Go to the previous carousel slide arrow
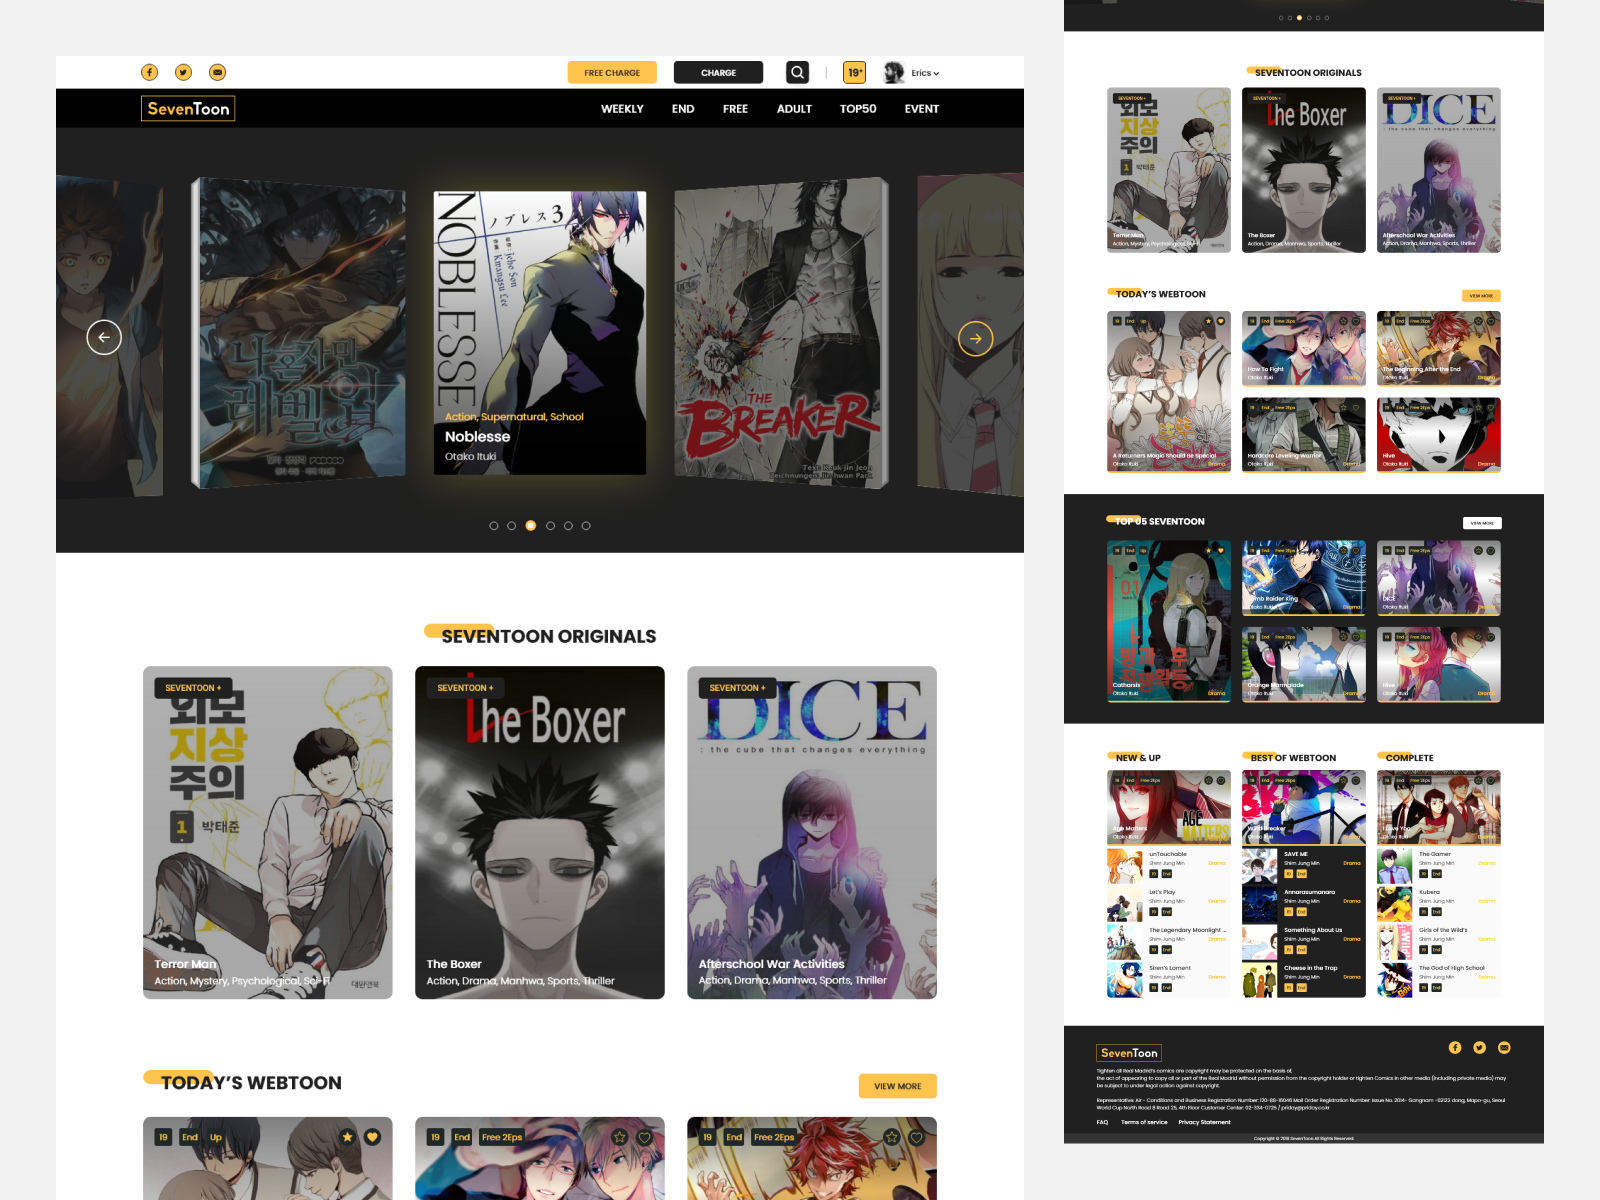 104,337
